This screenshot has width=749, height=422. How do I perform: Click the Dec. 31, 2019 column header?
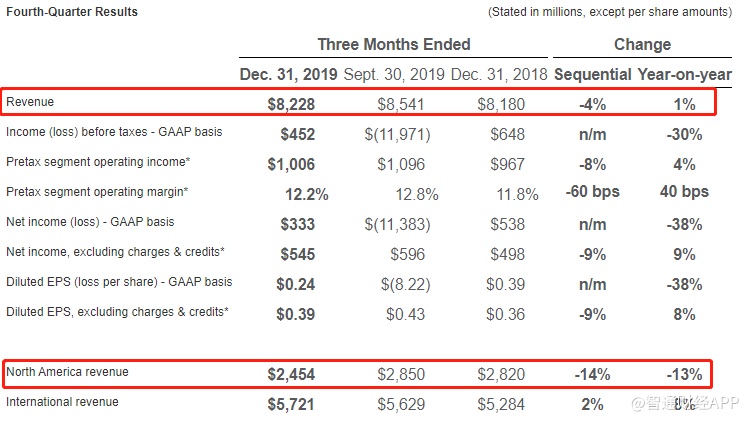pos(288,74)
